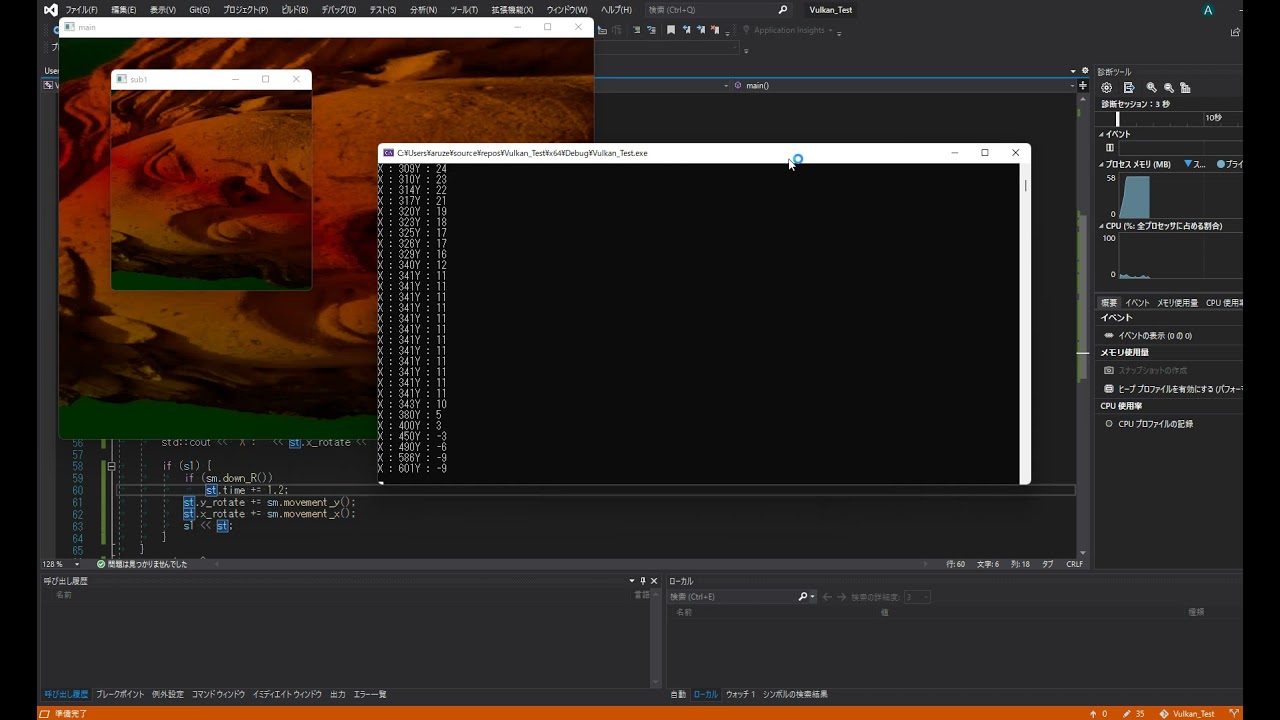Open the 128 % zoom dropdown
Viewport: 1280px width, 720px height.
pyautogui.click(x=78, y=564)
